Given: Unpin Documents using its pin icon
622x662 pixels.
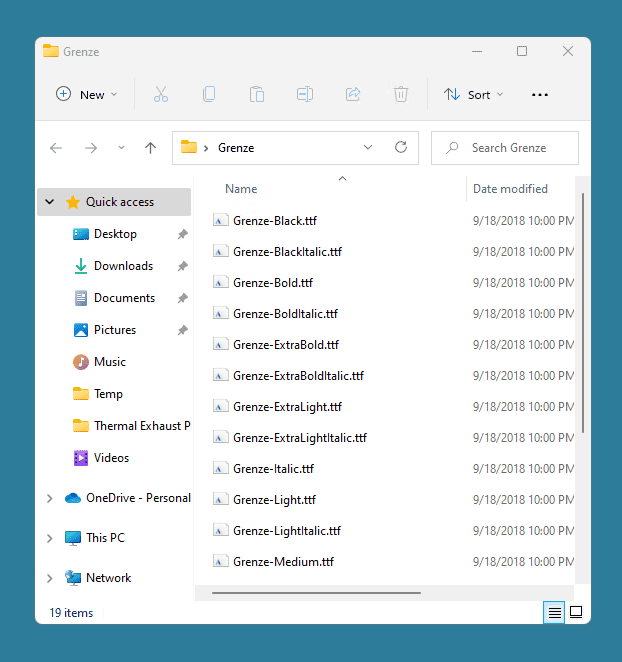Looking at the screenshot, I should point(182,298).
